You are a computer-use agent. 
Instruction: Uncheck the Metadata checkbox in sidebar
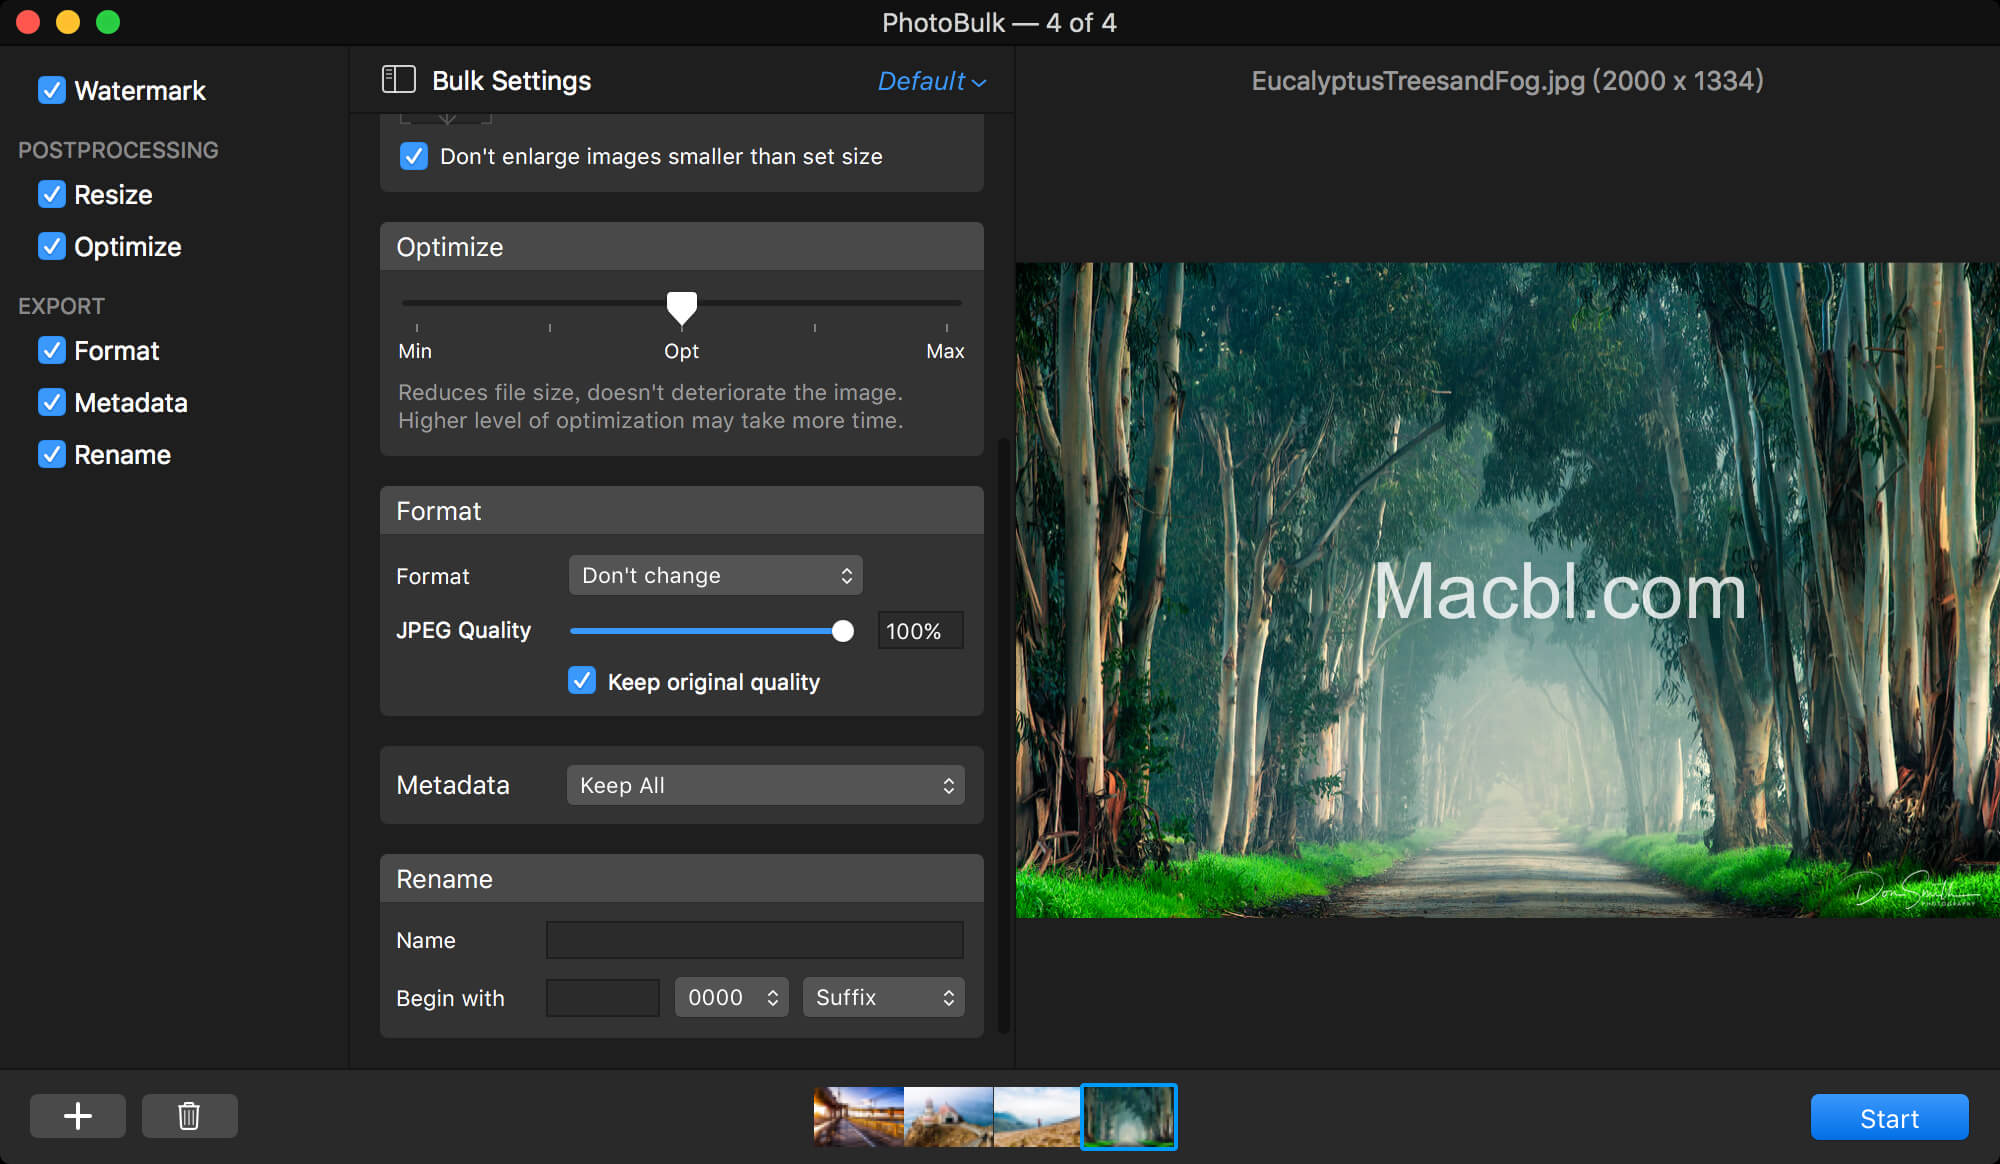pyautogui.click(x=52, y=402)
